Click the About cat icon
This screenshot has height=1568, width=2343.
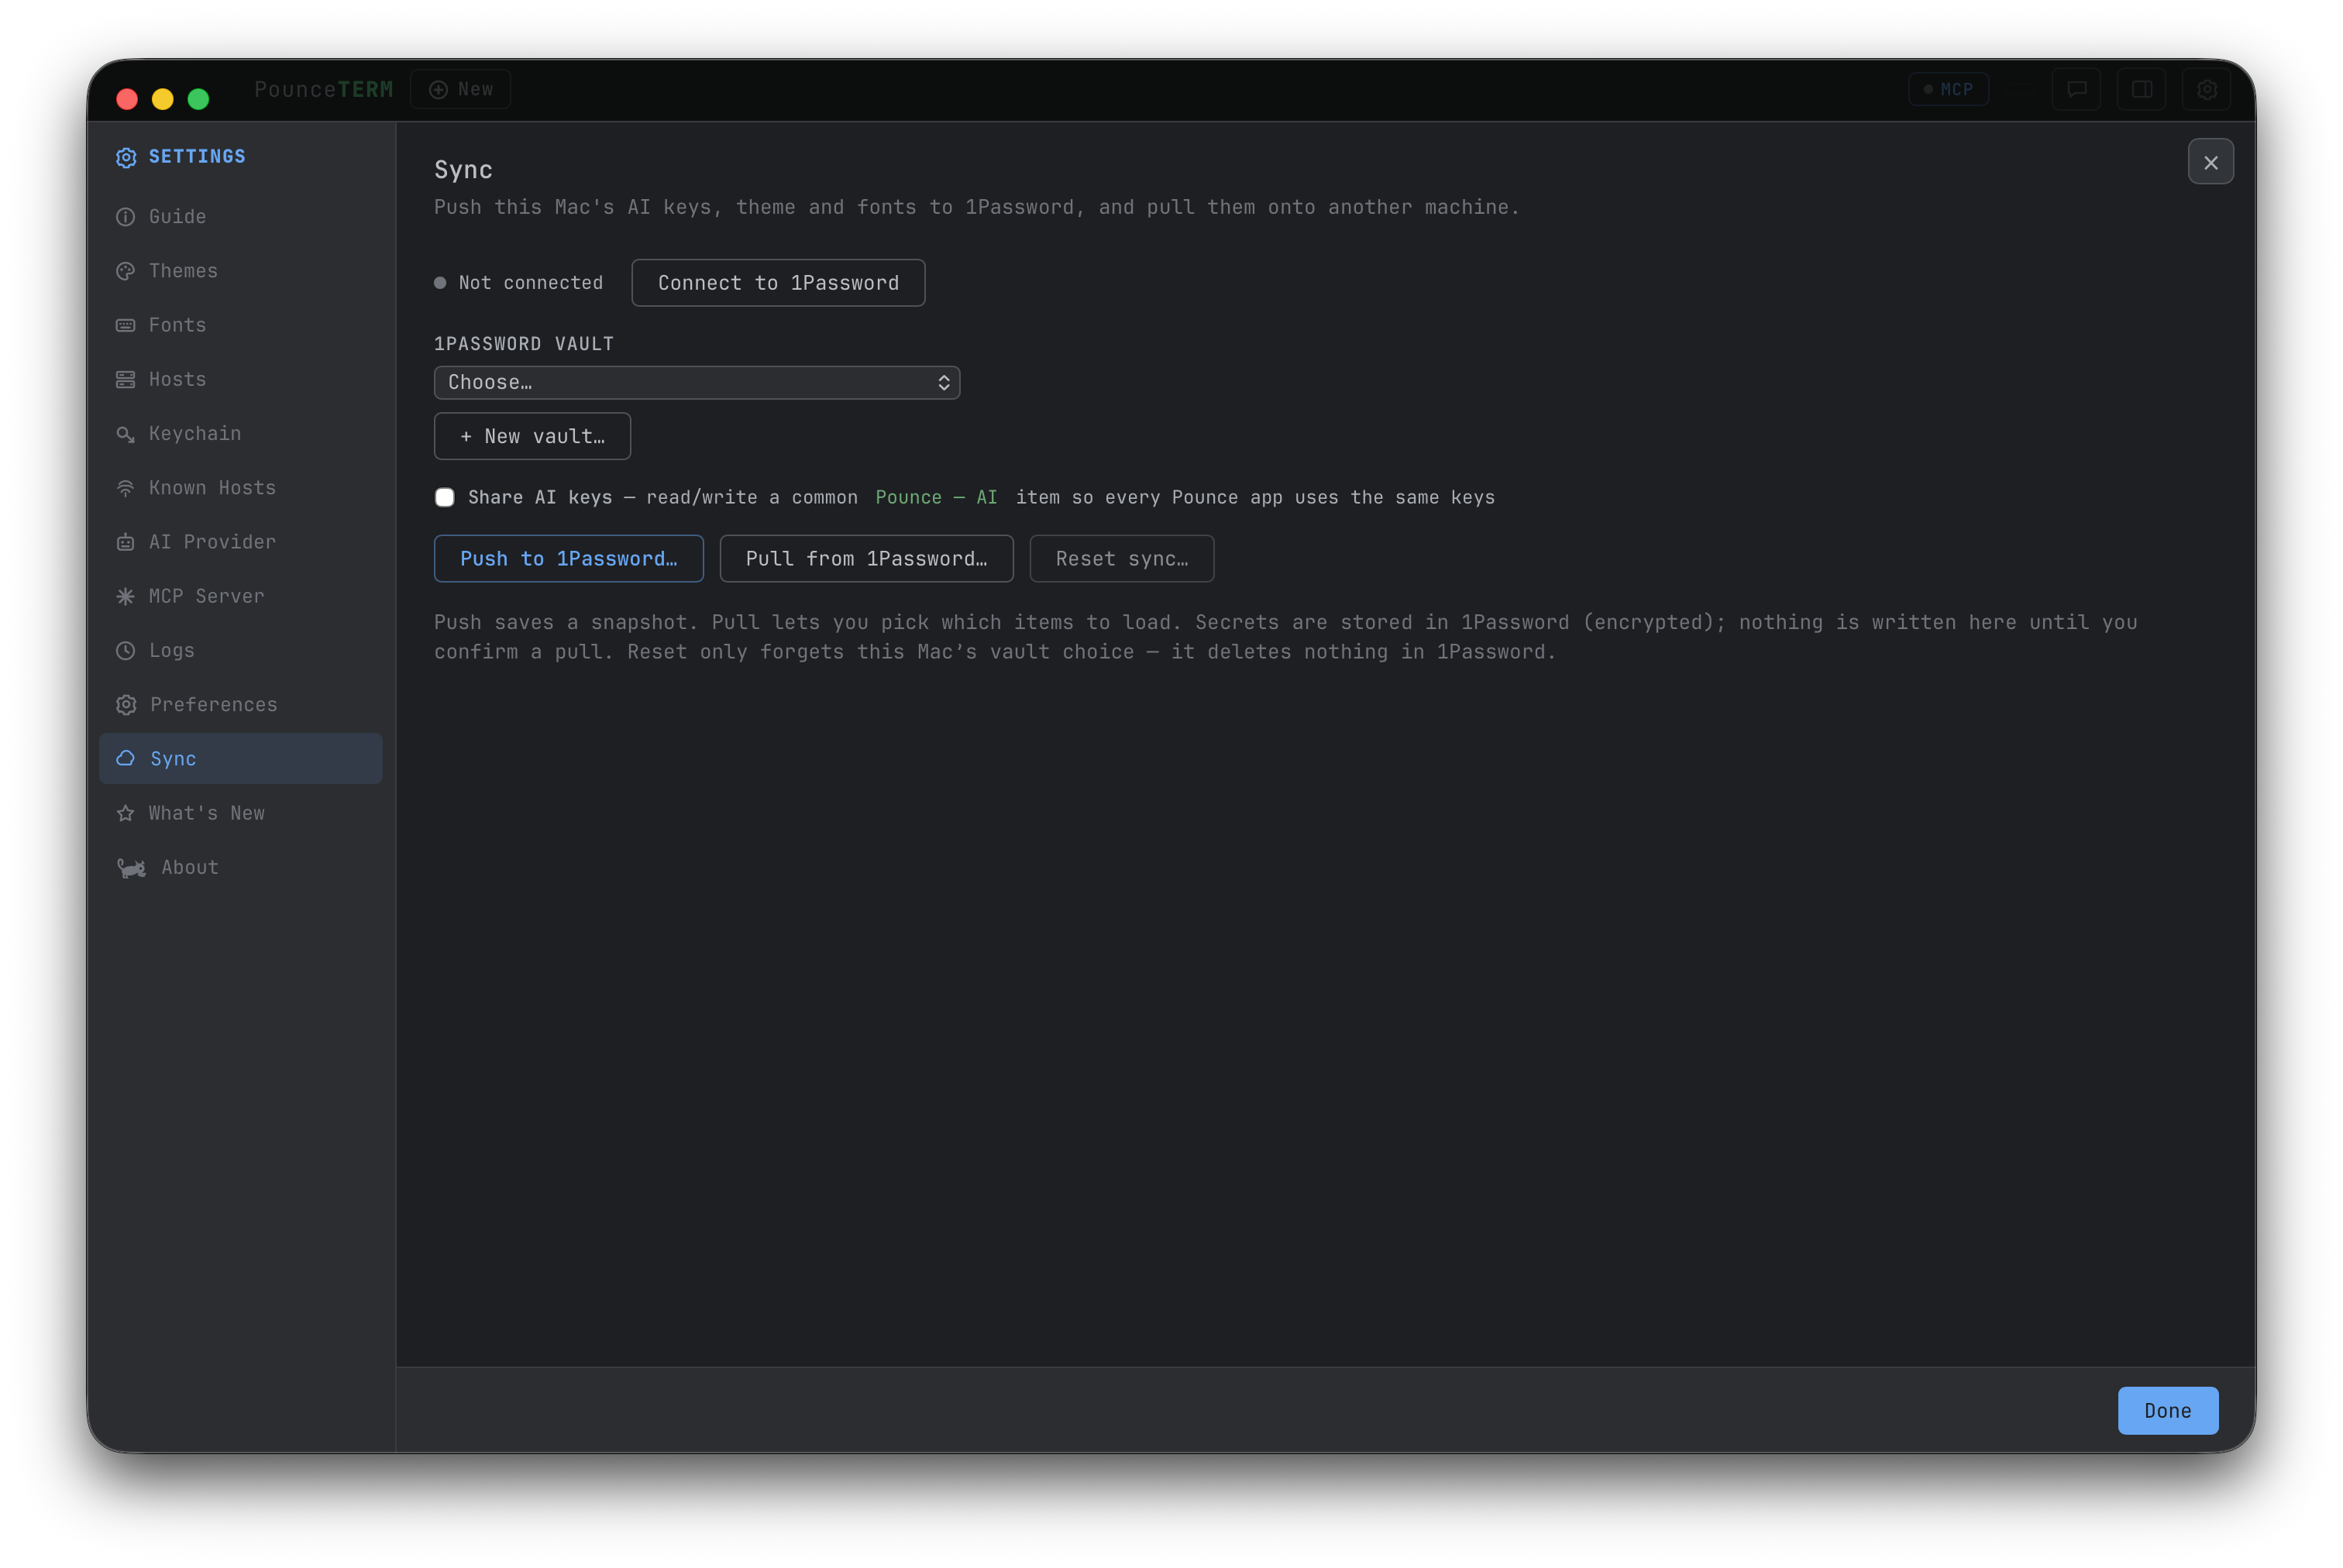click(x=131, y=868)
